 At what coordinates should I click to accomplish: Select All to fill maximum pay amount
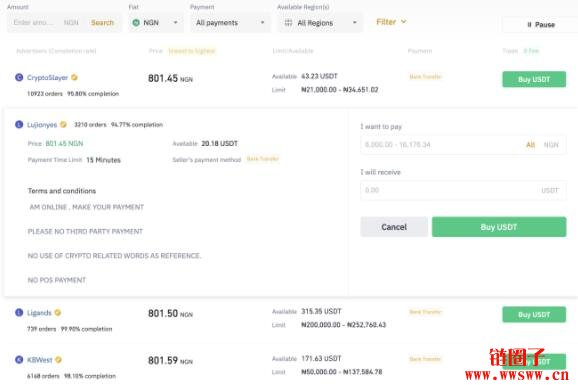click(530, 145)
